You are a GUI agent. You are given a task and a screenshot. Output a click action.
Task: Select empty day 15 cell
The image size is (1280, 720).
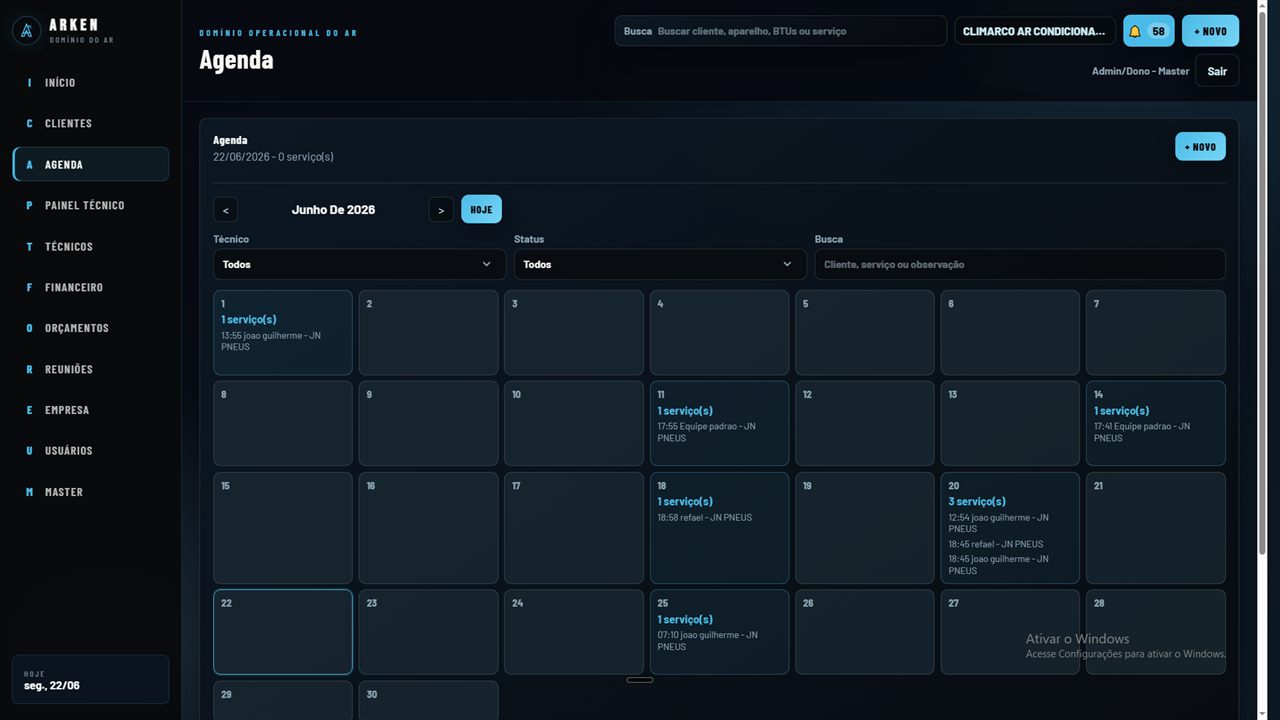click(x=283, y=528)
